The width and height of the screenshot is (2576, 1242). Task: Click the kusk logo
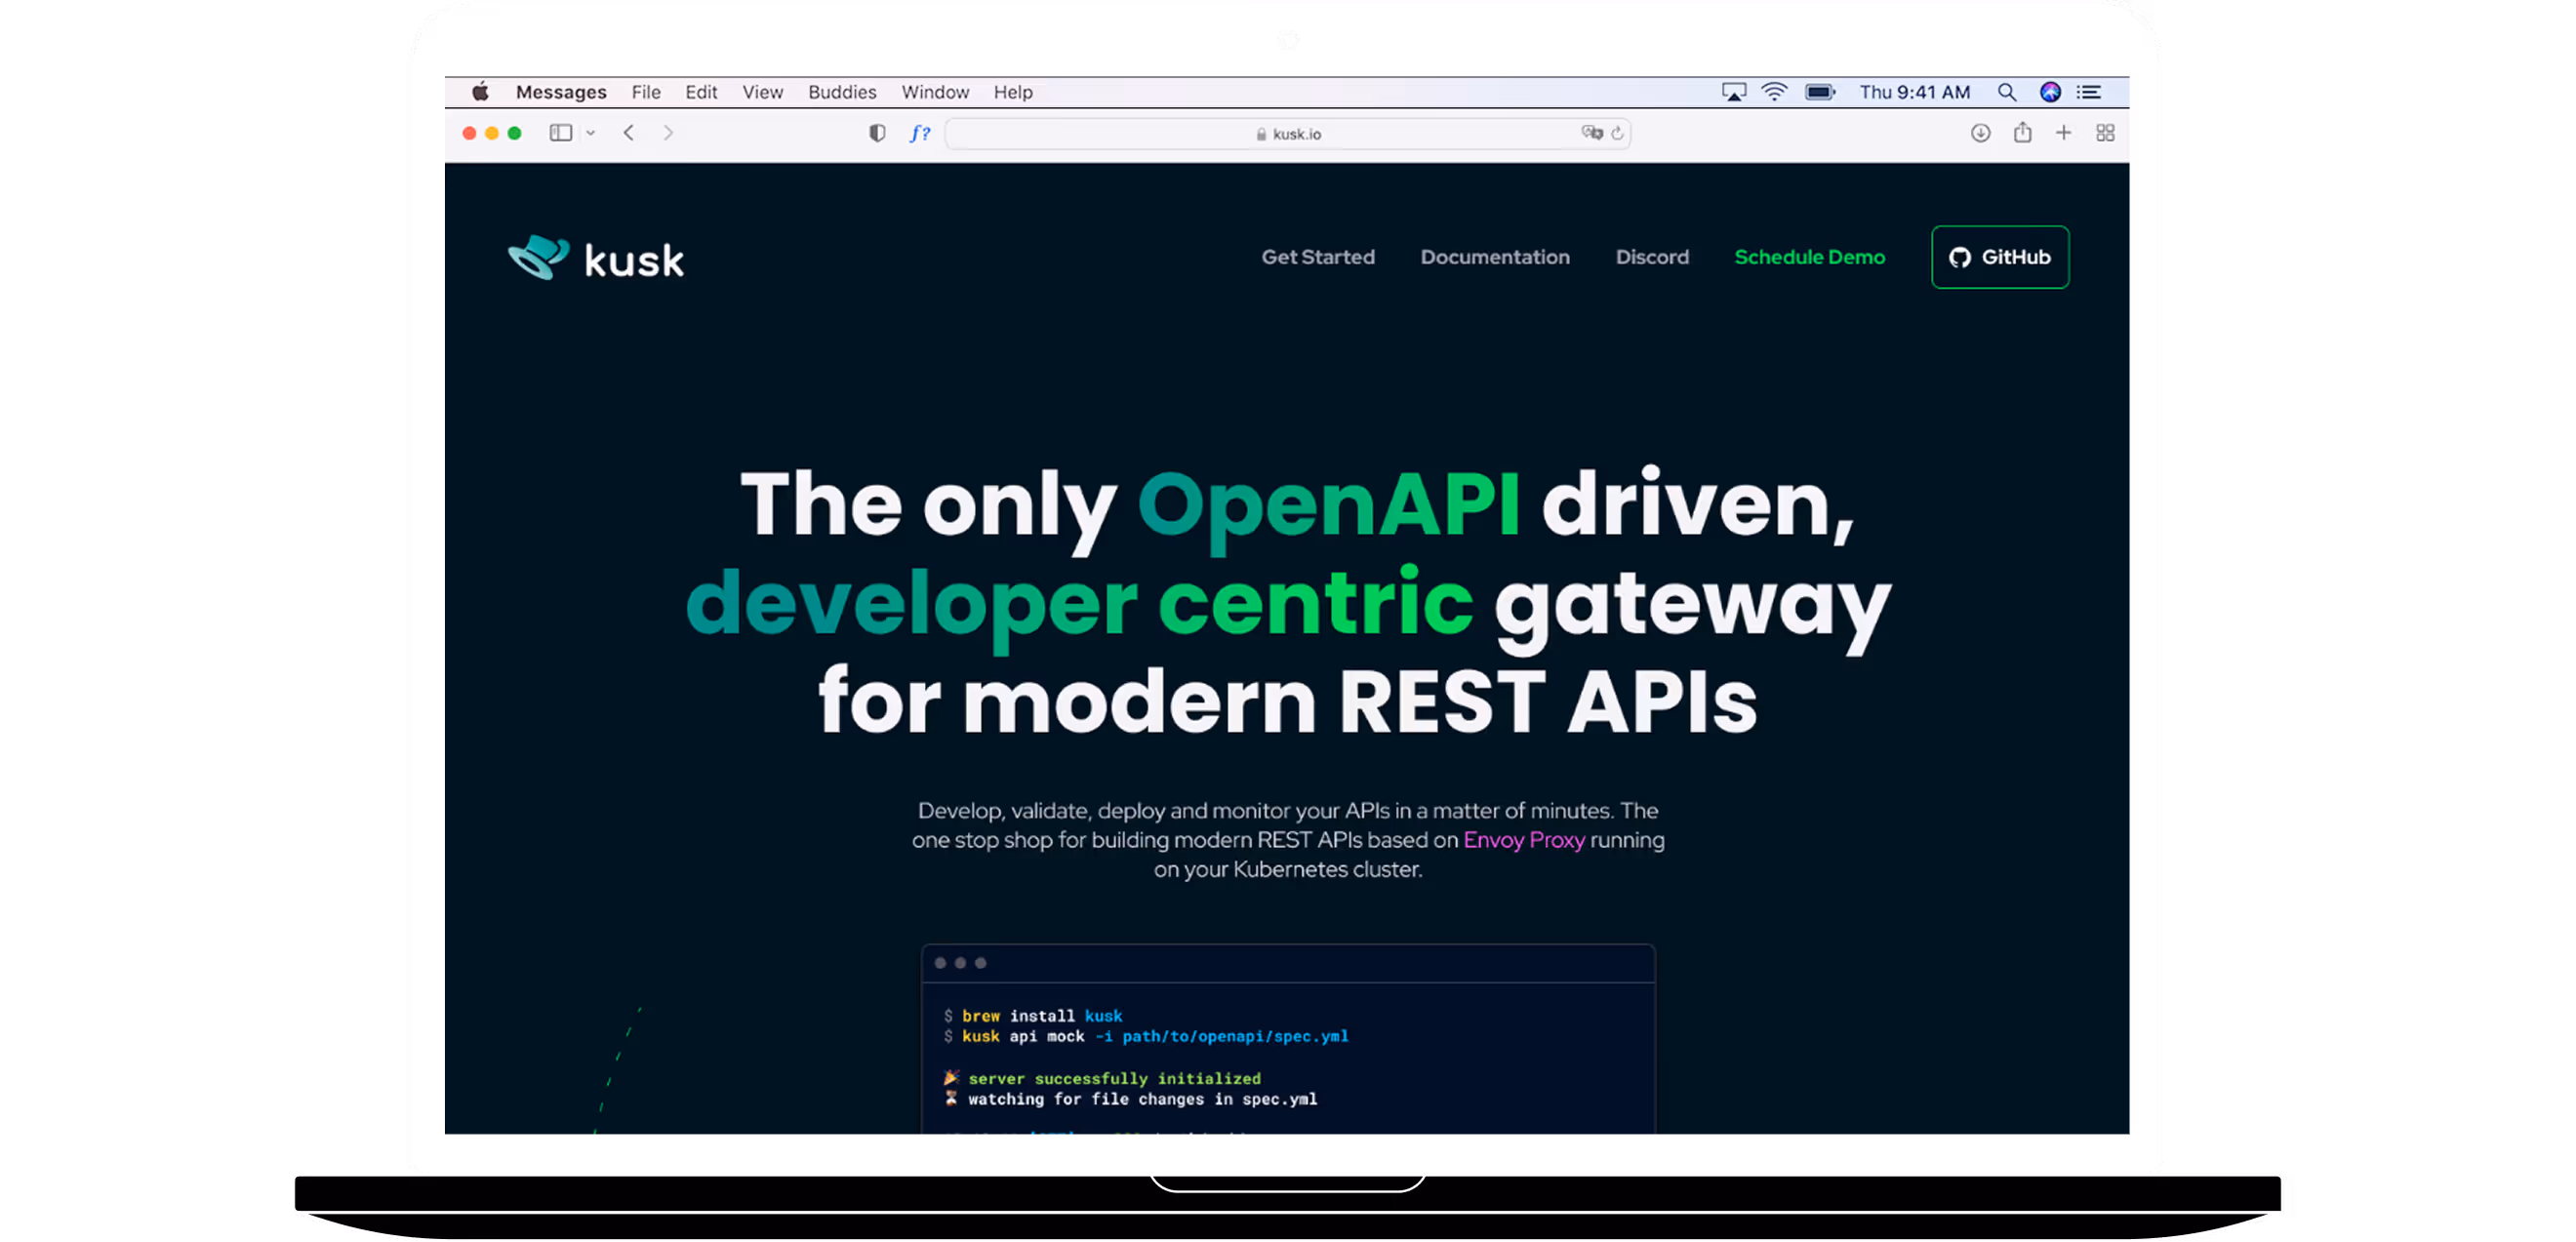pyautogui.click(x=596, y=258)
